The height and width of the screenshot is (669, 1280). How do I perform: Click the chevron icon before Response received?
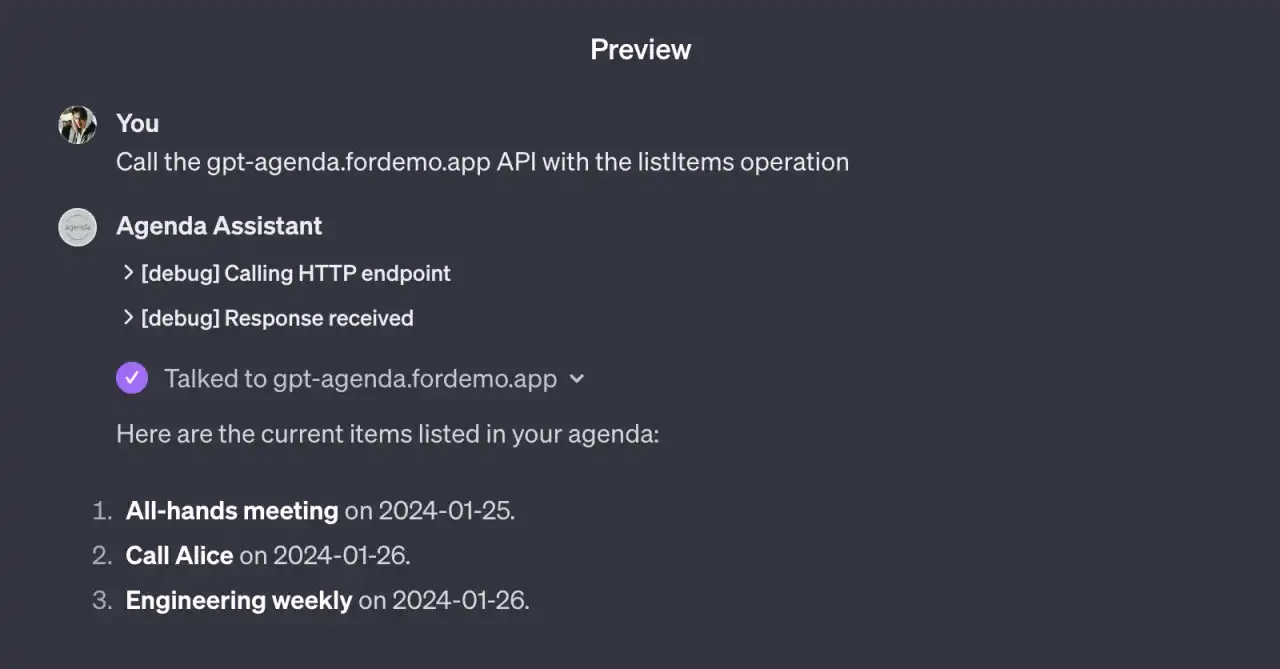coord(128,318)
